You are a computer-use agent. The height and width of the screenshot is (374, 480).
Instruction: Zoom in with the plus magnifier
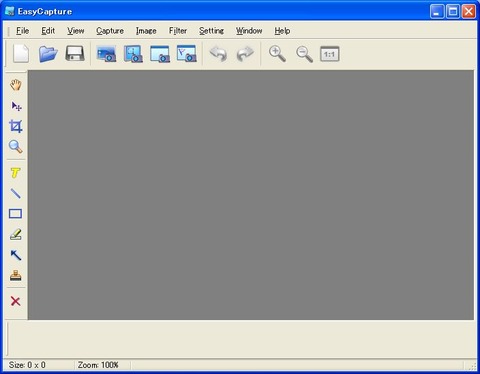pyautogui.click(x=277, y=54)
